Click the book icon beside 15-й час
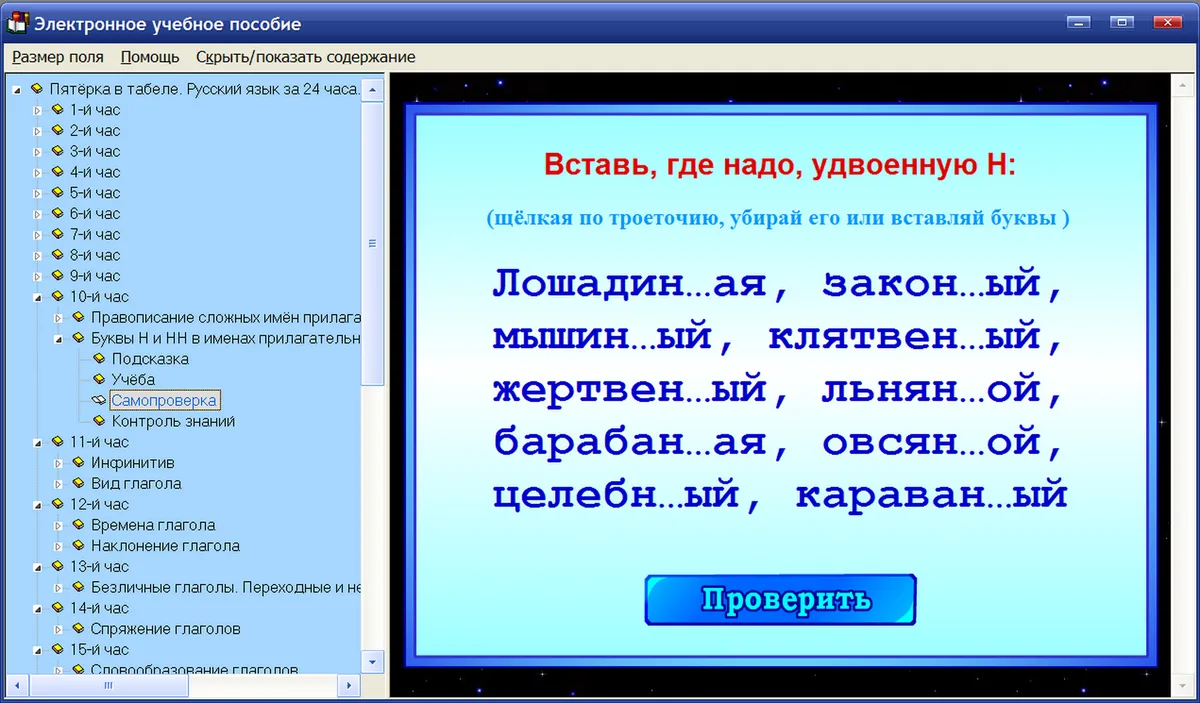Screen dimensions: 1200x703 57,650
